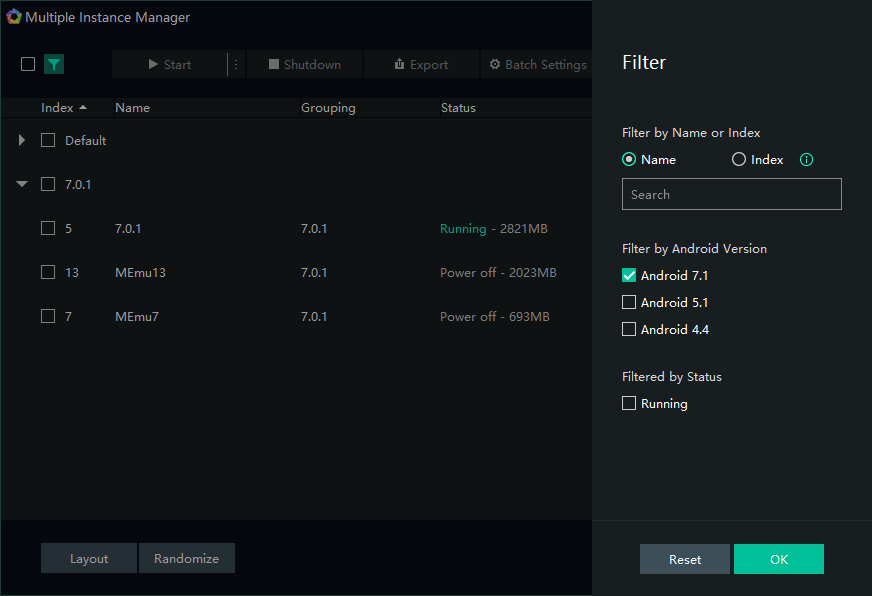The width and height of the screenshot is (872, 596).
Task: Enable the Running status filter
Action: coord(629,404)
